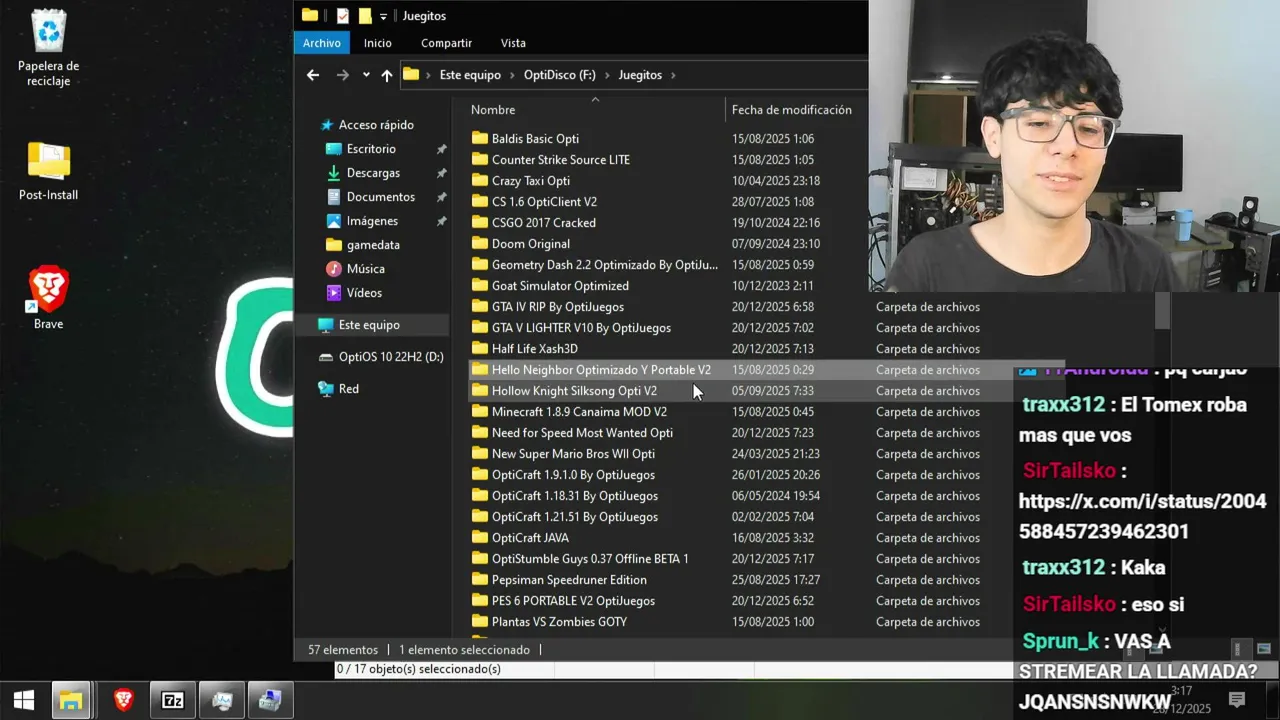Select CSGO 2017 Cracked folder
This screenshot has width=1280, height=720.
coord(543,223)
